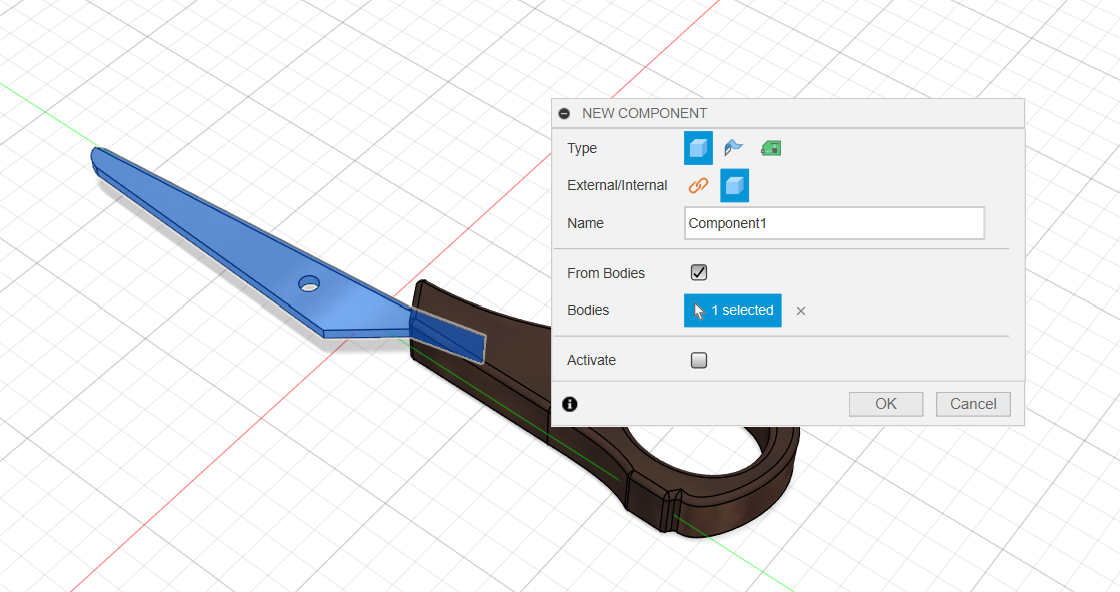Clear the Bodies selection with X

801,311
